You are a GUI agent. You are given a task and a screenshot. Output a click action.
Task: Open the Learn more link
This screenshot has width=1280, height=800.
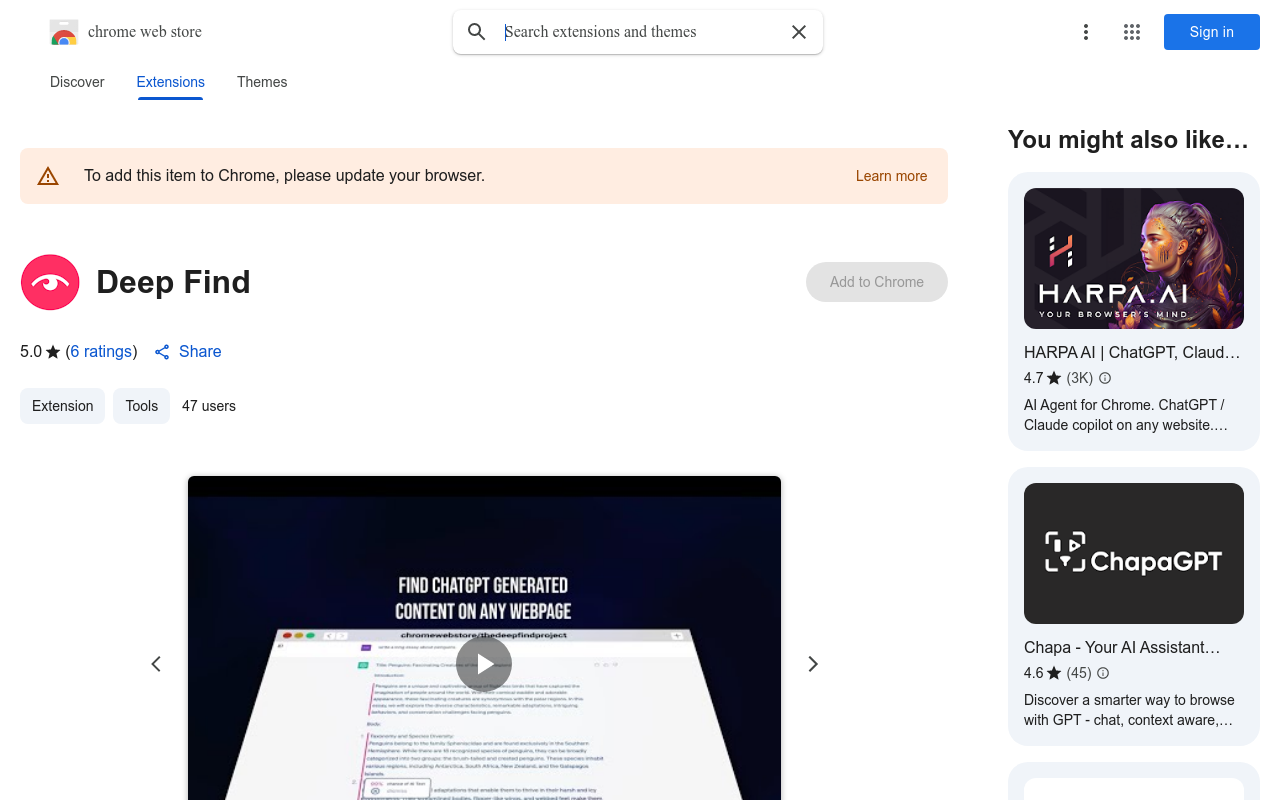(x=892, y=176)
